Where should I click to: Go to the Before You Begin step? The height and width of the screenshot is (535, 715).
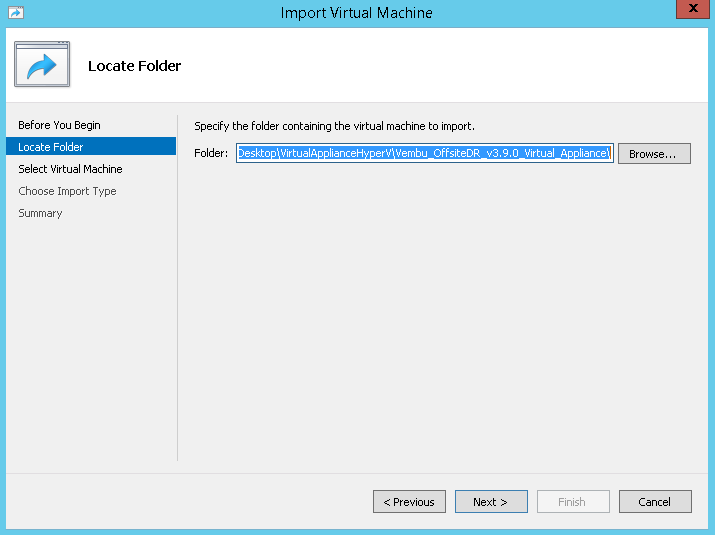(x=59, y=125)
